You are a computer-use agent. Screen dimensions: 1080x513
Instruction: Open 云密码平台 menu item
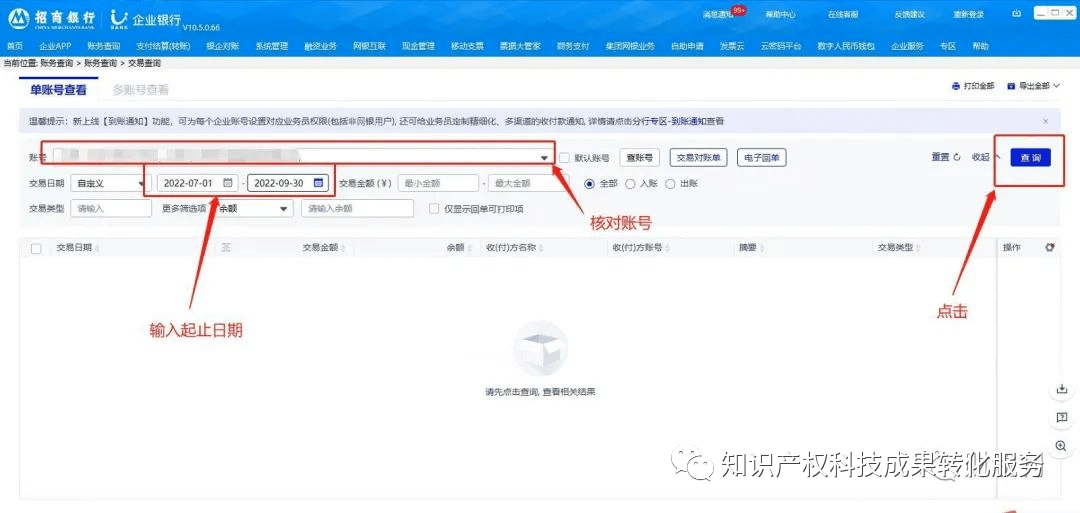coord(781,46)
